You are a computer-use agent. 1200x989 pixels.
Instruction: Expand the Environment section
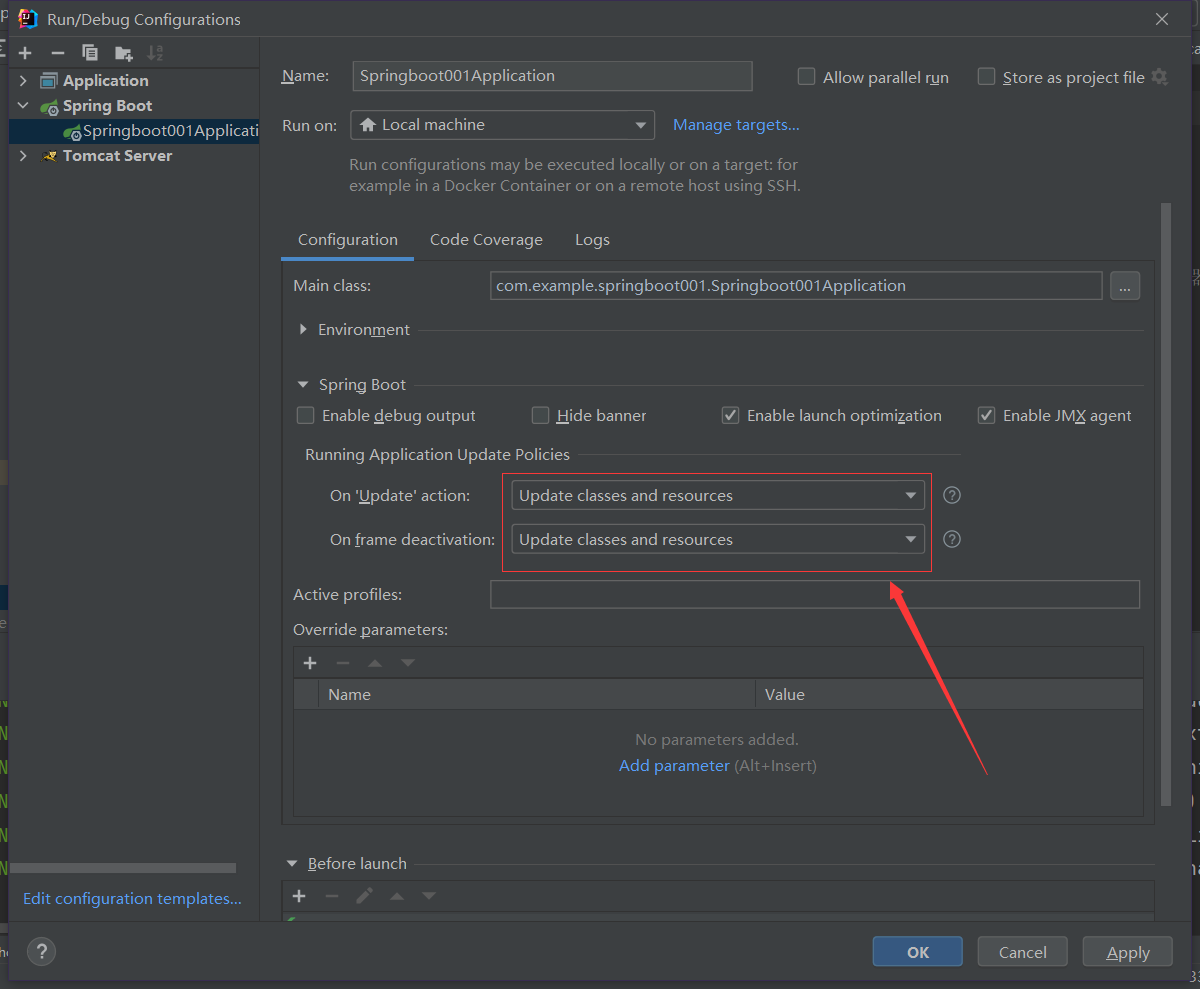pos(303,329)
